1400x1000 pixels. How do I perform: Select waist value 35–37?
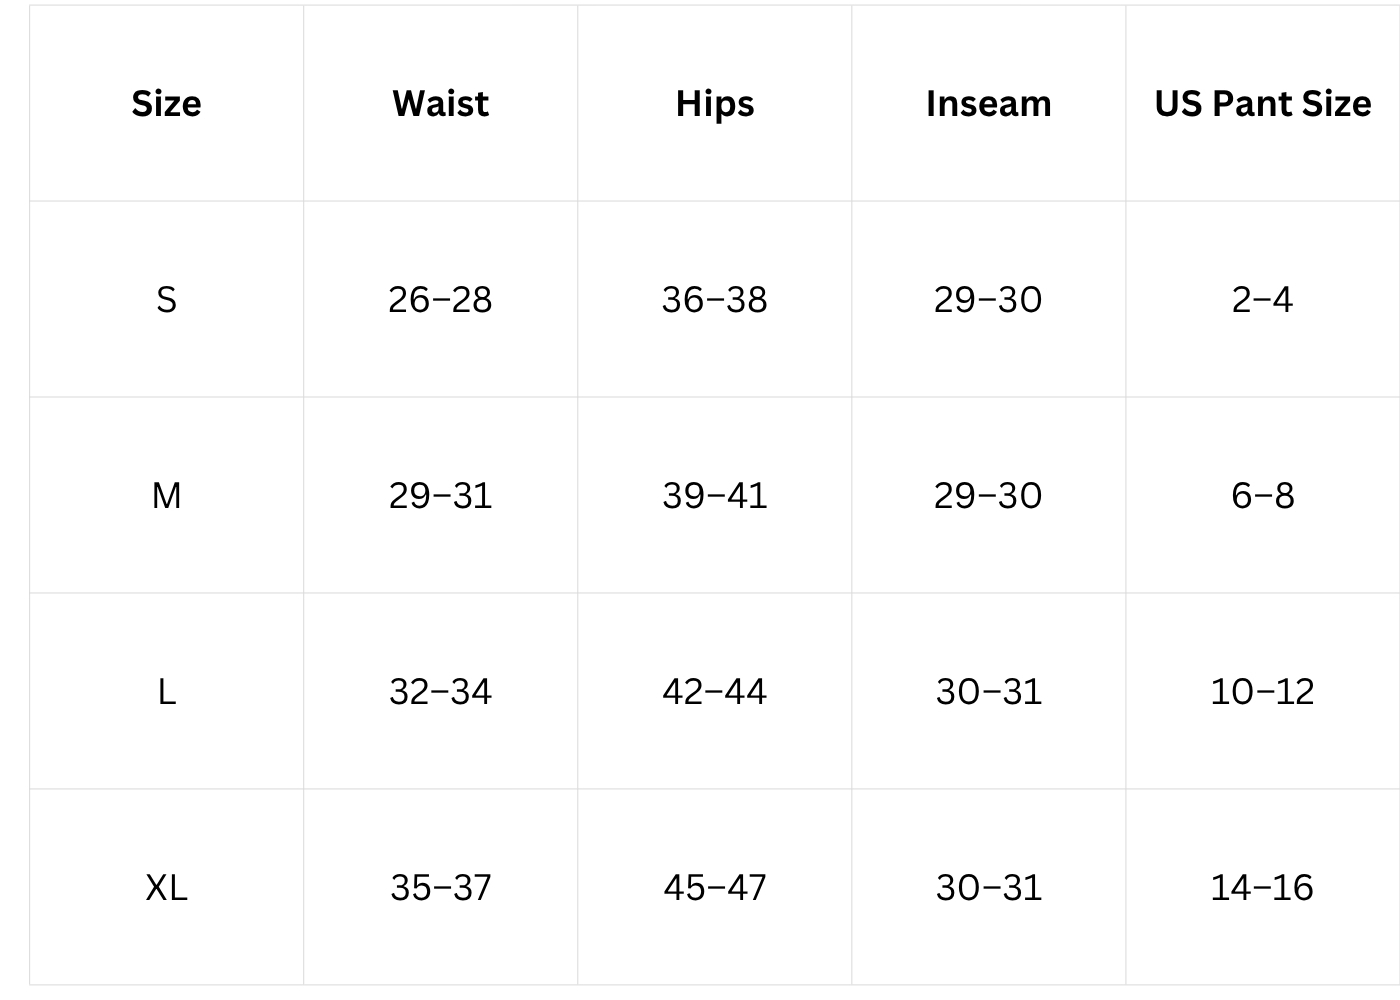[440, 887]
